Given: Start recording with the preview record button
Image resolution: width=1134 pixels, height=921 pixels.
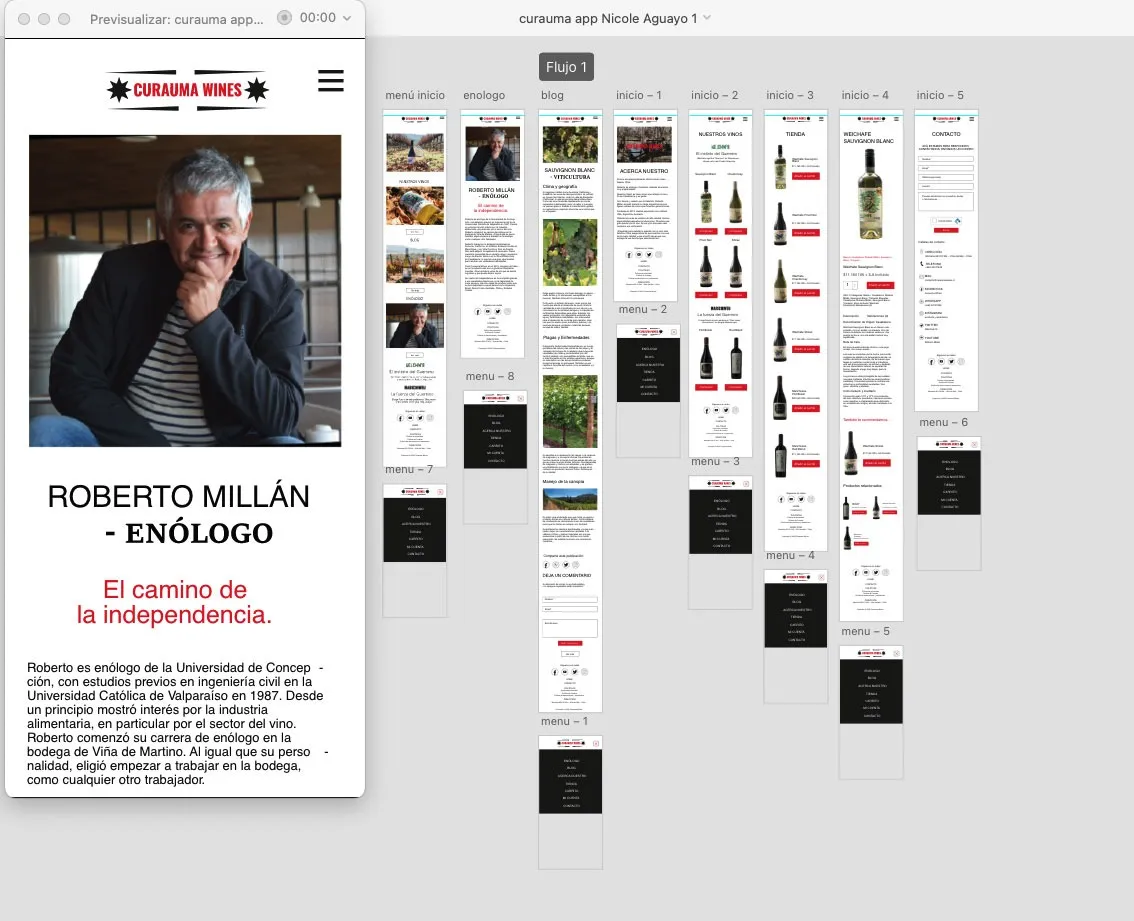Looking at the screenshot, I should click(x=284, y=18).
